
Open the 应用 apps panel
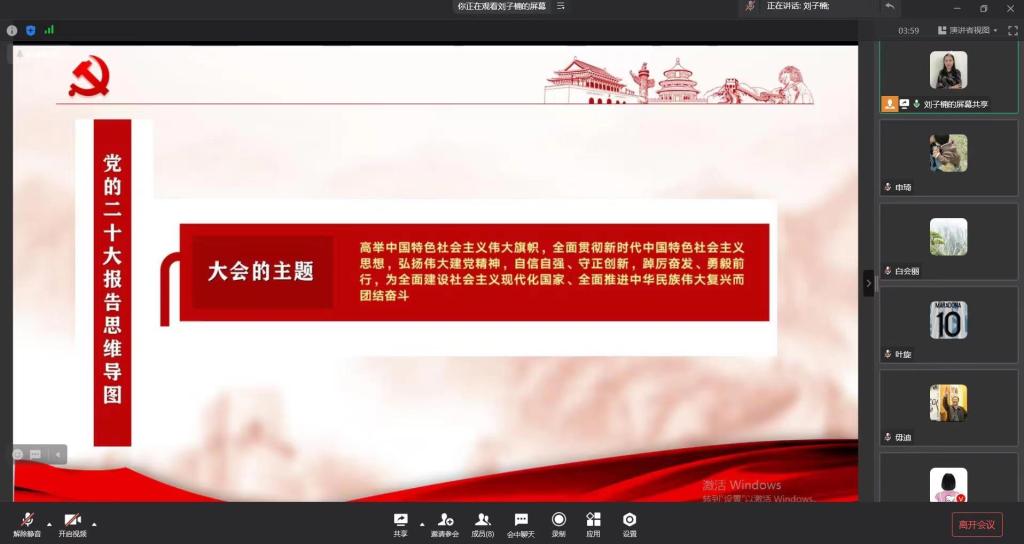coord(593,524)
